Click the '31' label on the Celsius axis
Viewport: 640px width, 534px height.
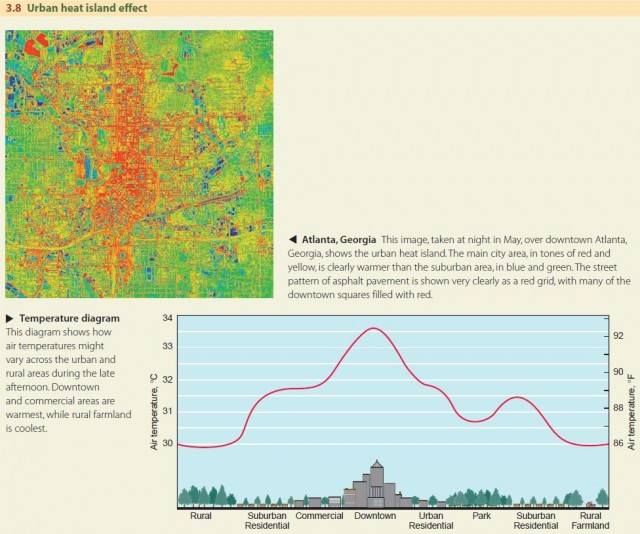click(x=168, y=411)
